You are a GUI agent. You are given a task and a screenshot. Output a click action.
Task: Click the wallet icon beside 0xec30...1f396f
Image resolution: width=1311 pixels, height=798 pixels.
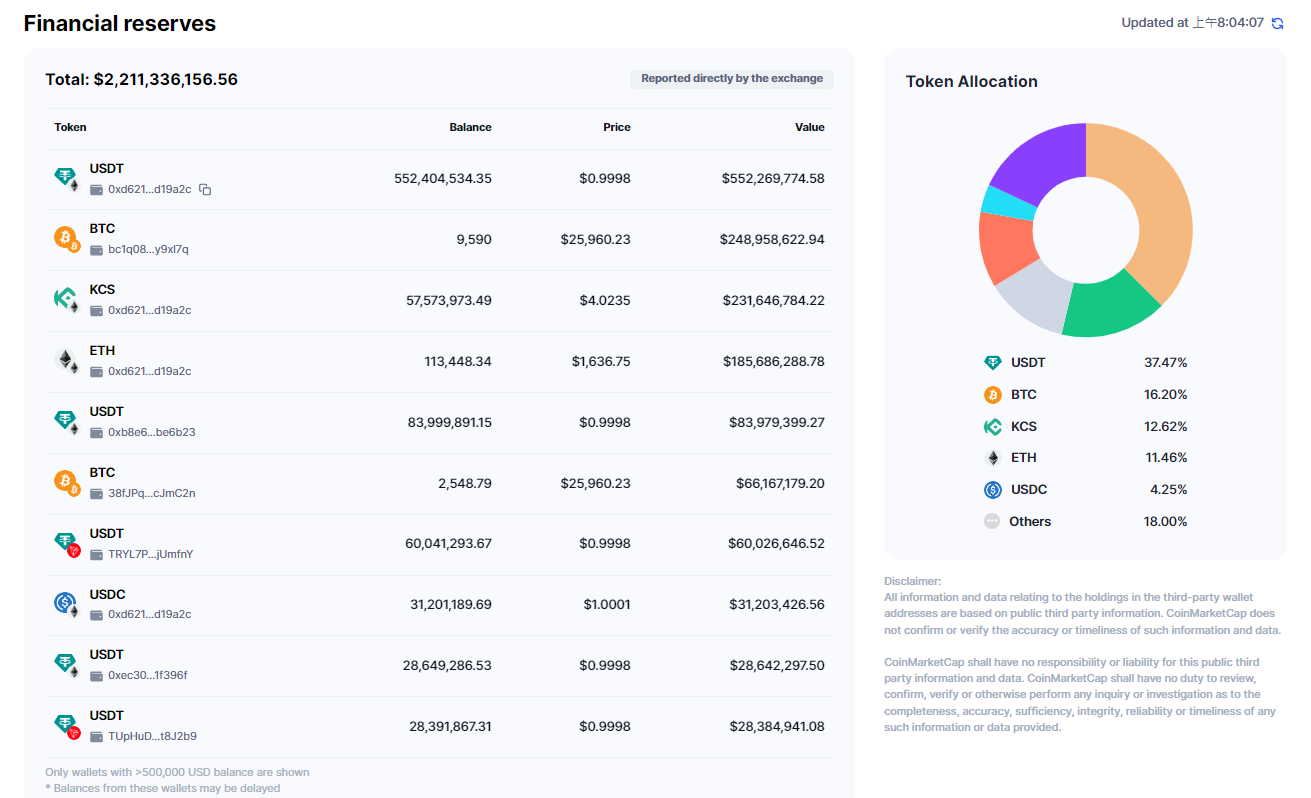coord(97,675)
